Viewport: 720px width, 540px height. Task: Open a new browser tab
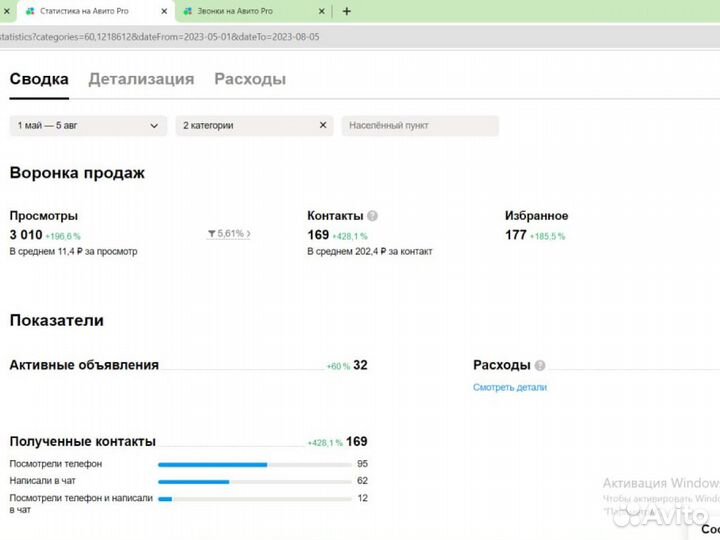pos(347,11)
